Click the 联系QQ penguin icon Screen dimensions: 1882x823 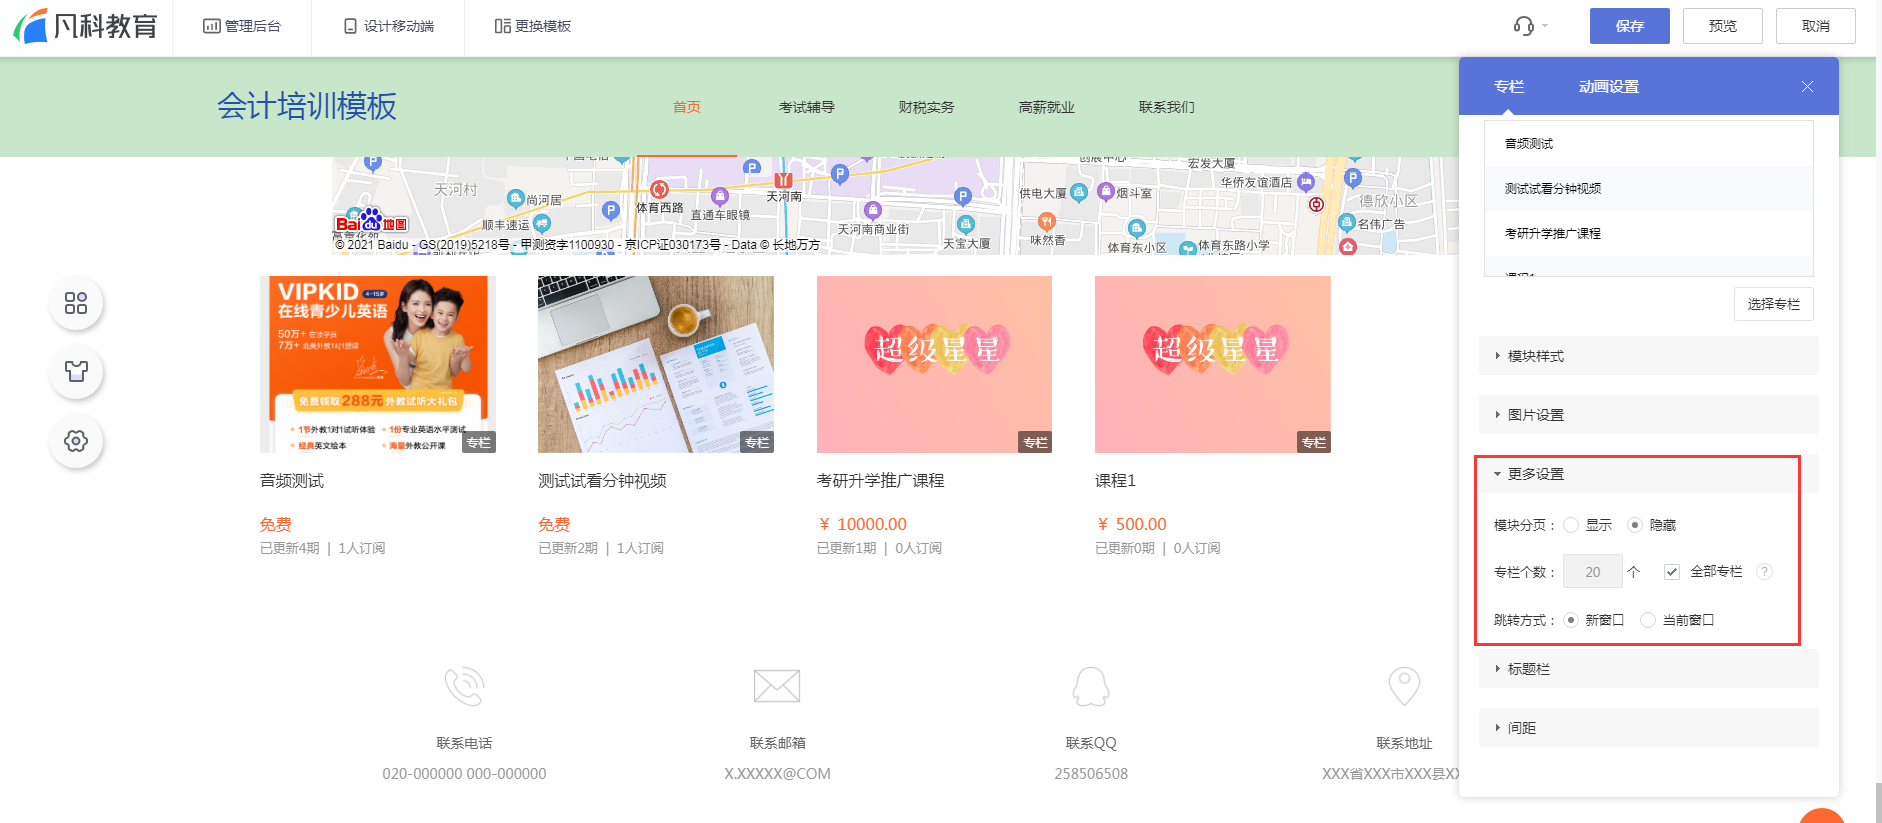tap(1091, 686)
